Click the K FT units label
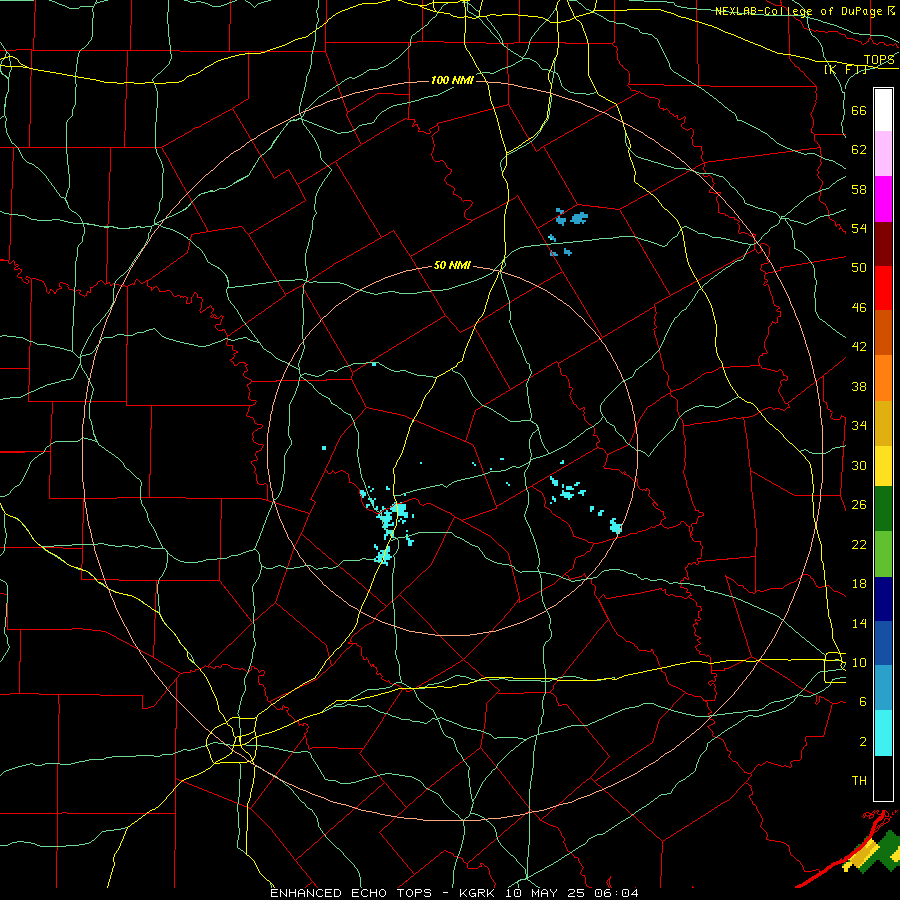Image resolution: width=900 pixels, height=900 pixels. pos(846,69)
